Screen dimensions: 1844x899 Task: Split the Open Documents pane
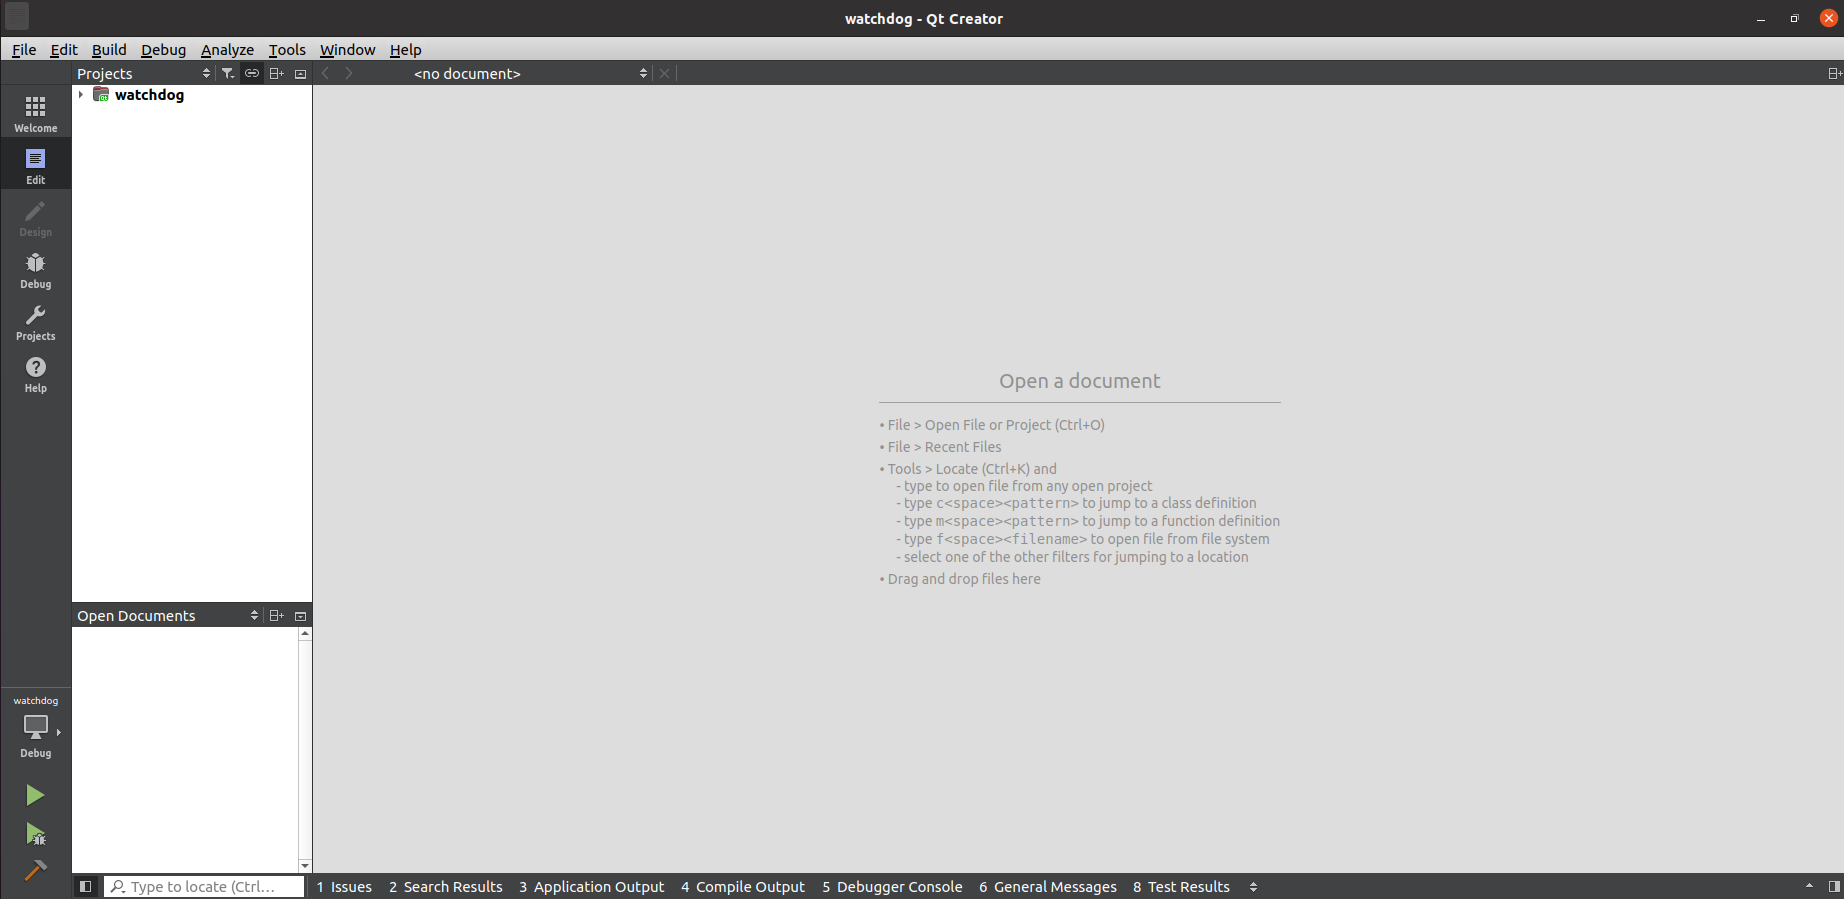click(x=277, y=615)
